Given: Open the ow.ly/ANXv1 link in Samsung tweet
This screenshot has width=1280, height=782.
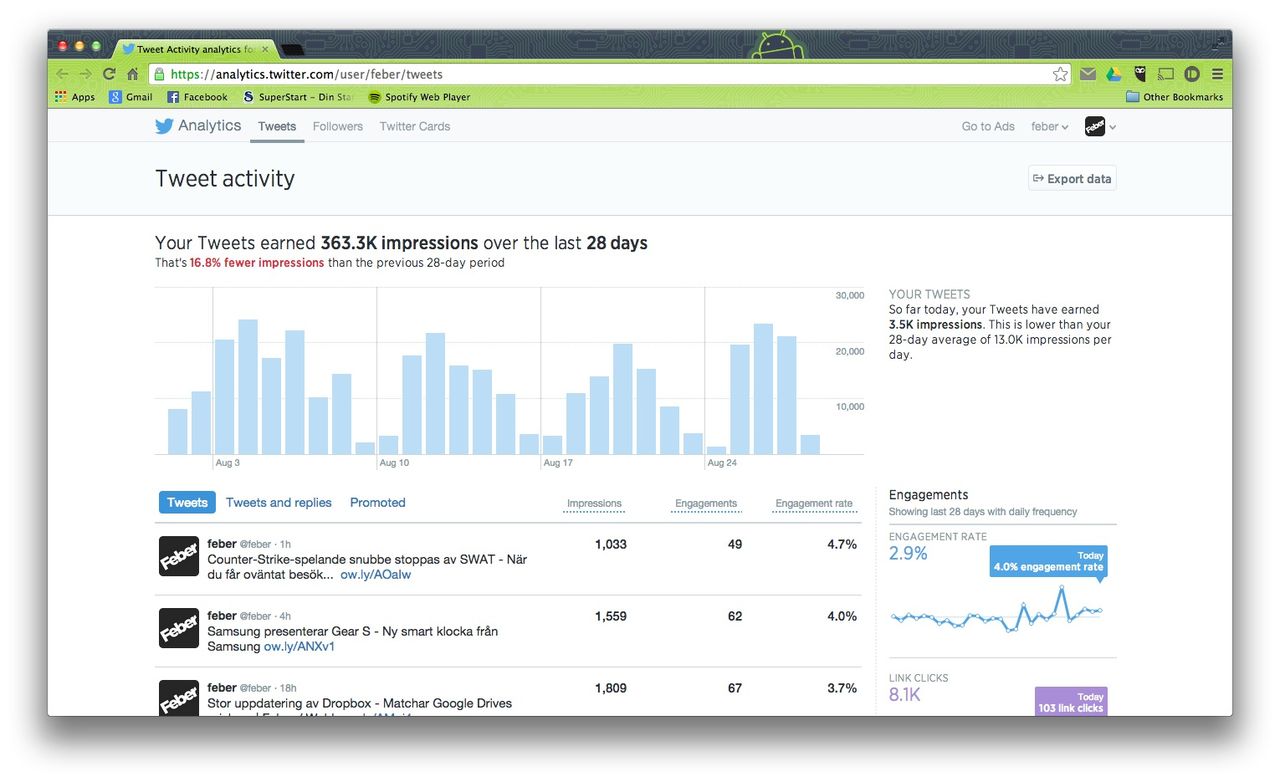Looking at the screenshot, I should coord(299,647).
